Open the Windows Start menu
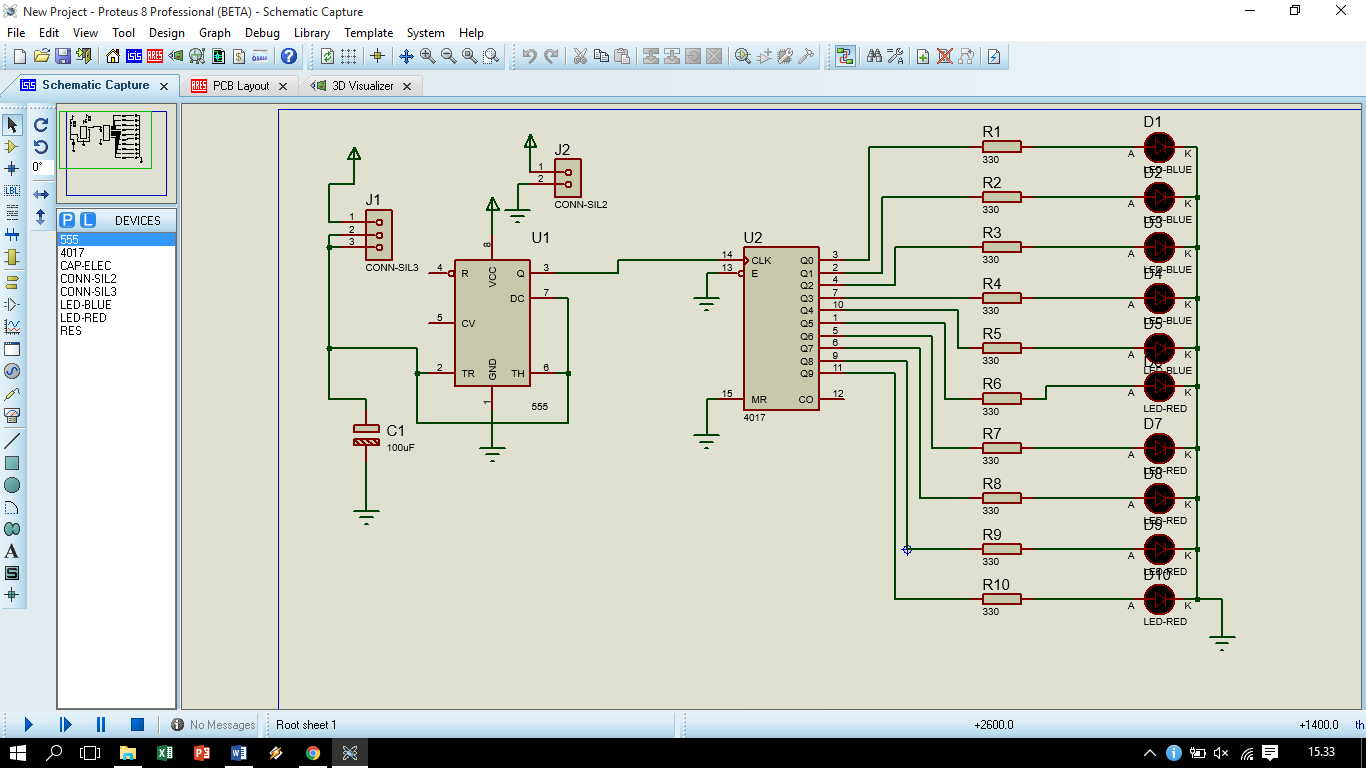The width and height of the screenshot is (1366, 768). 18,753
